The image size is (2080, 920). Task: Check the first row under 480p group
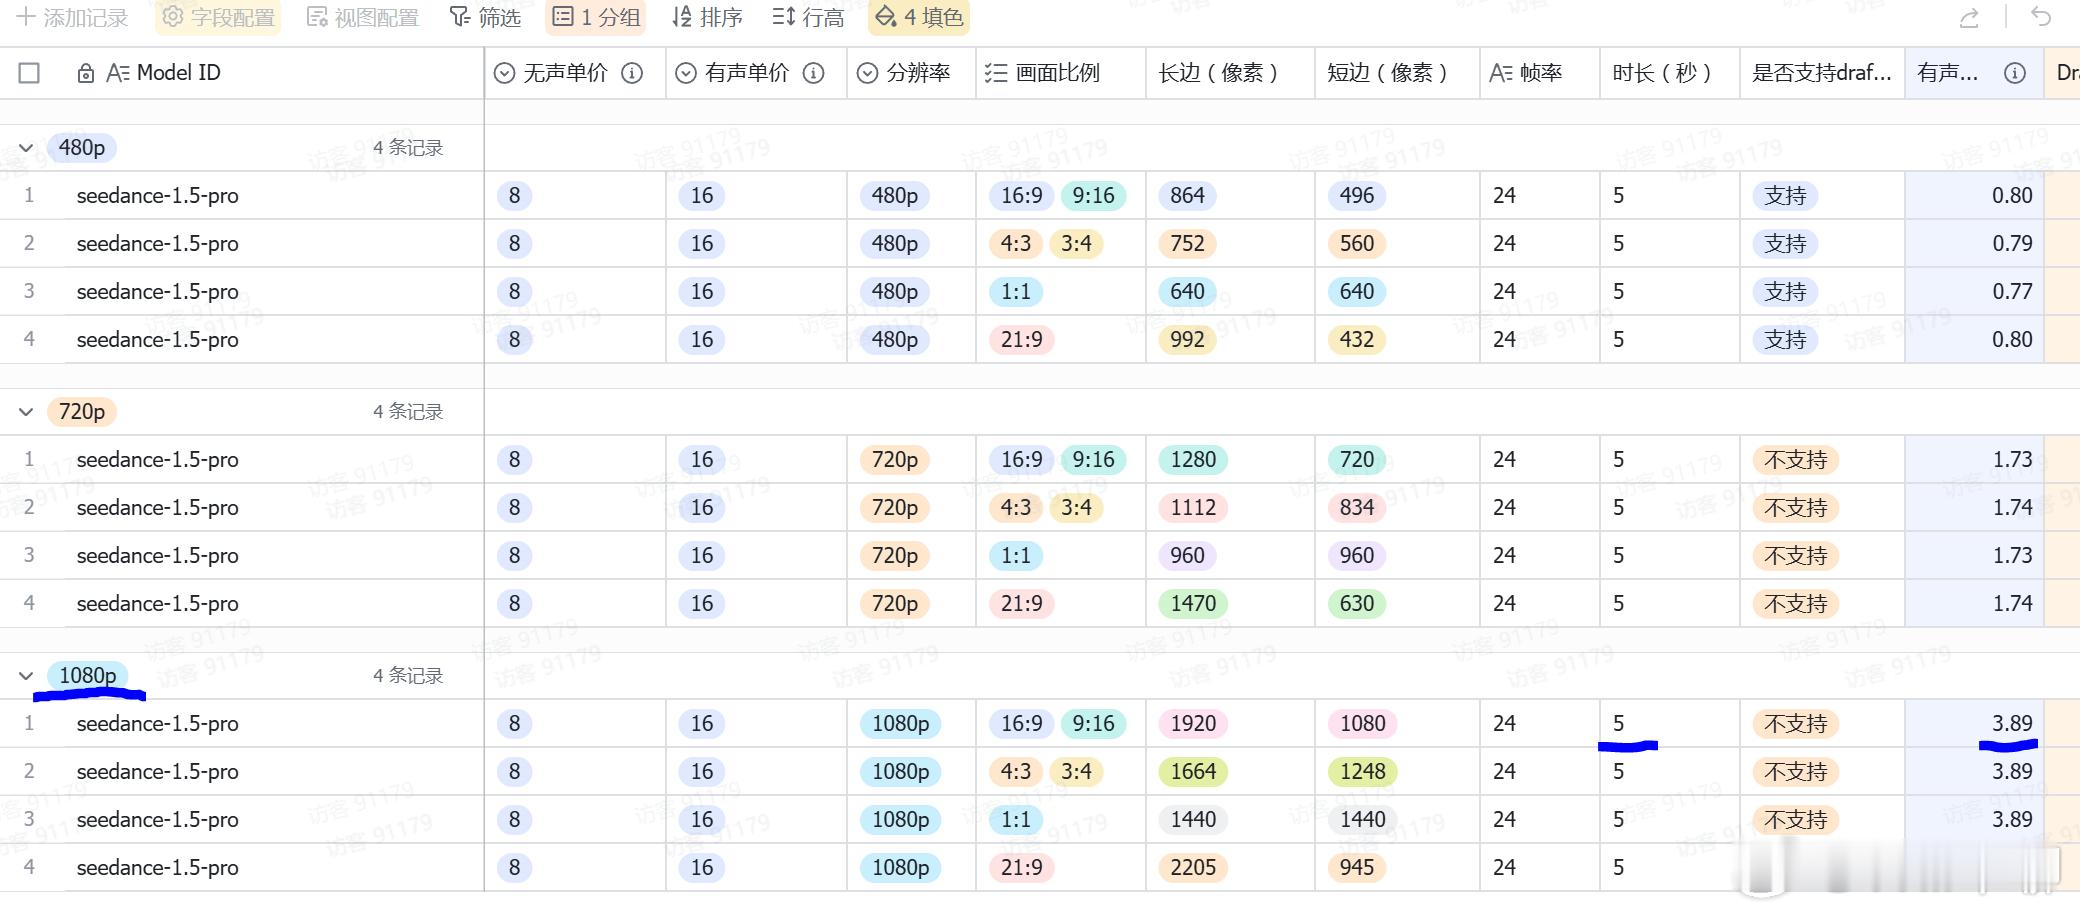click(28, 195)
